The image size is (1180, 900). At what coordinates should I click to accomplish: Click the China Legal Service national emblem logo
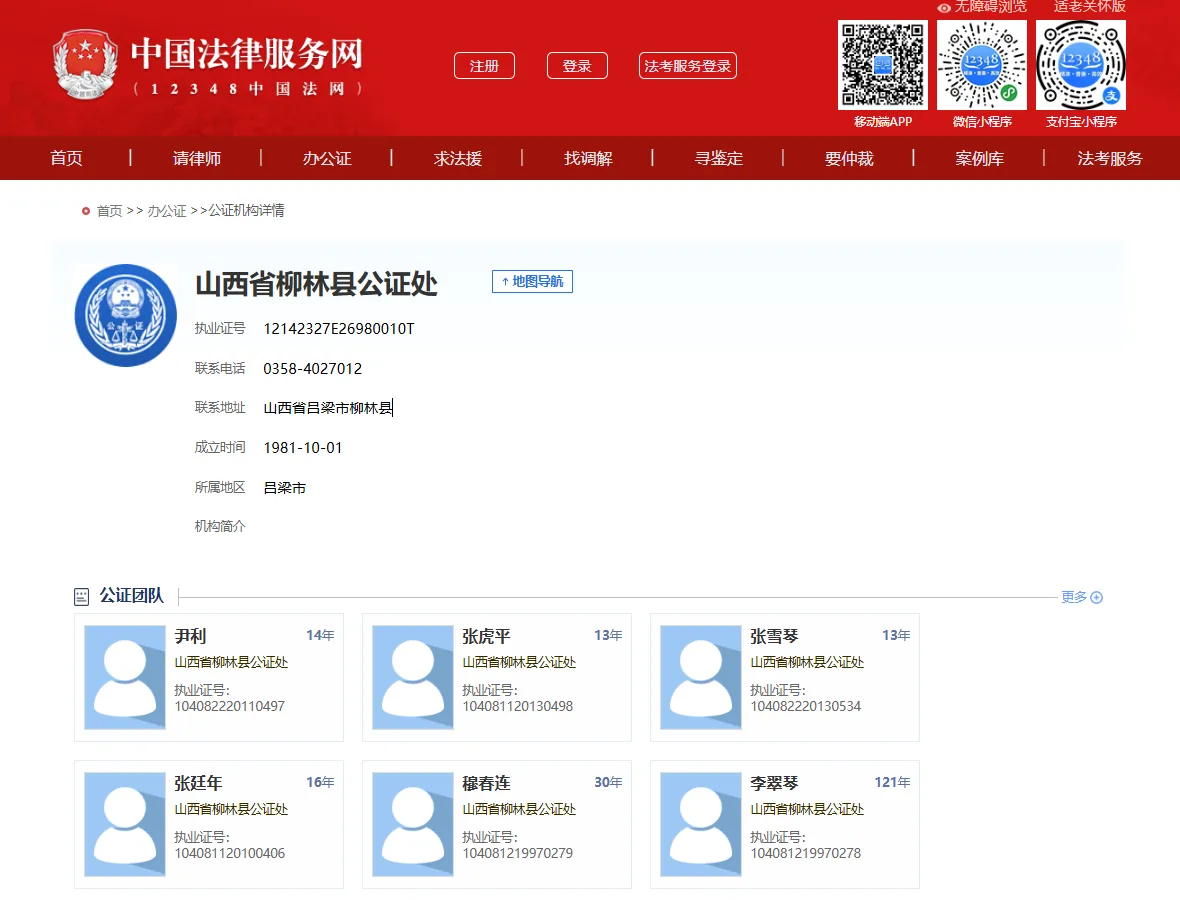click(85, 65)
